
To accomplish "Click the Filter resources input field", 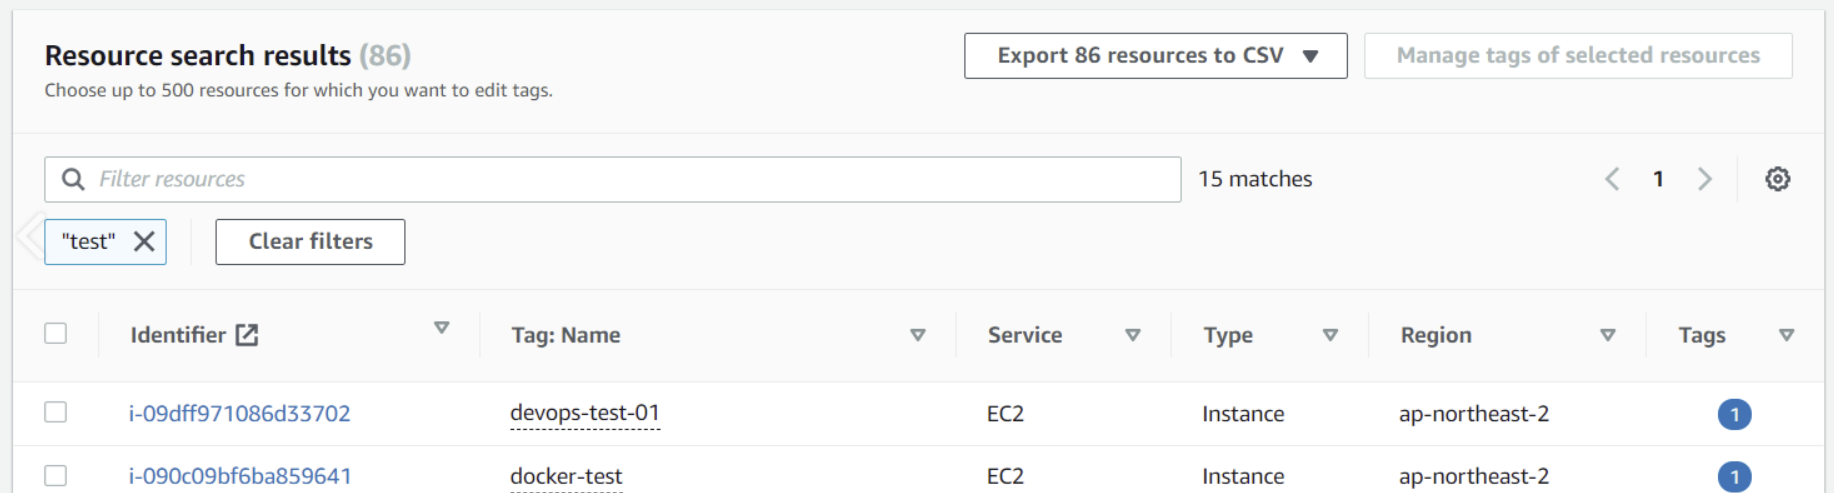I will pos(613,179).
